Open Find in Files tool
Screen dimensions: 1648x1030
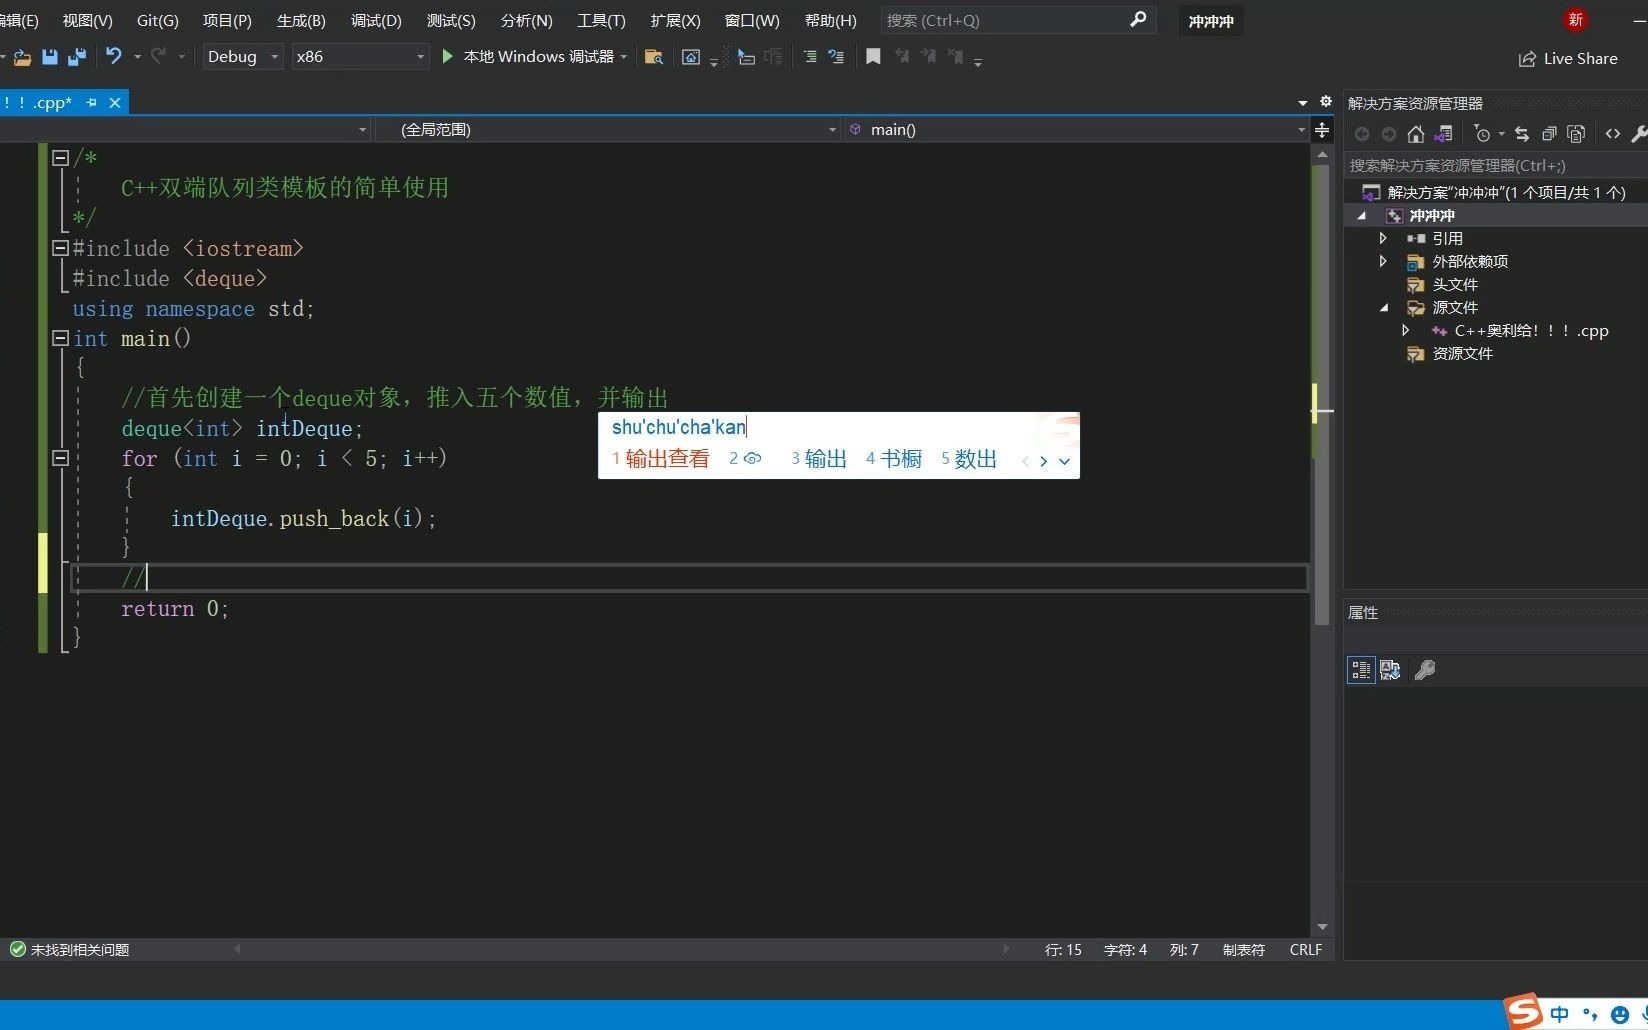pos(653,57)
